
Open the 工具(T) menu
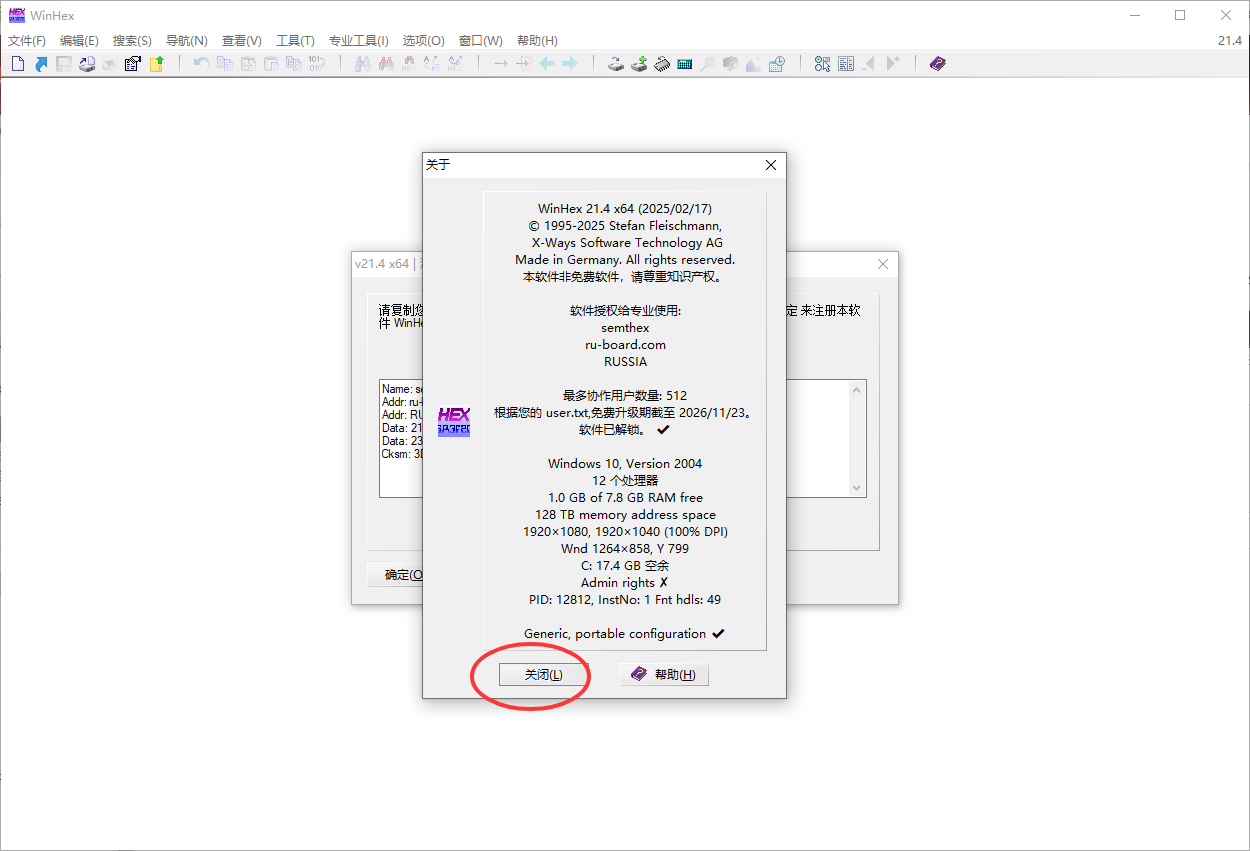click(295, 41)
